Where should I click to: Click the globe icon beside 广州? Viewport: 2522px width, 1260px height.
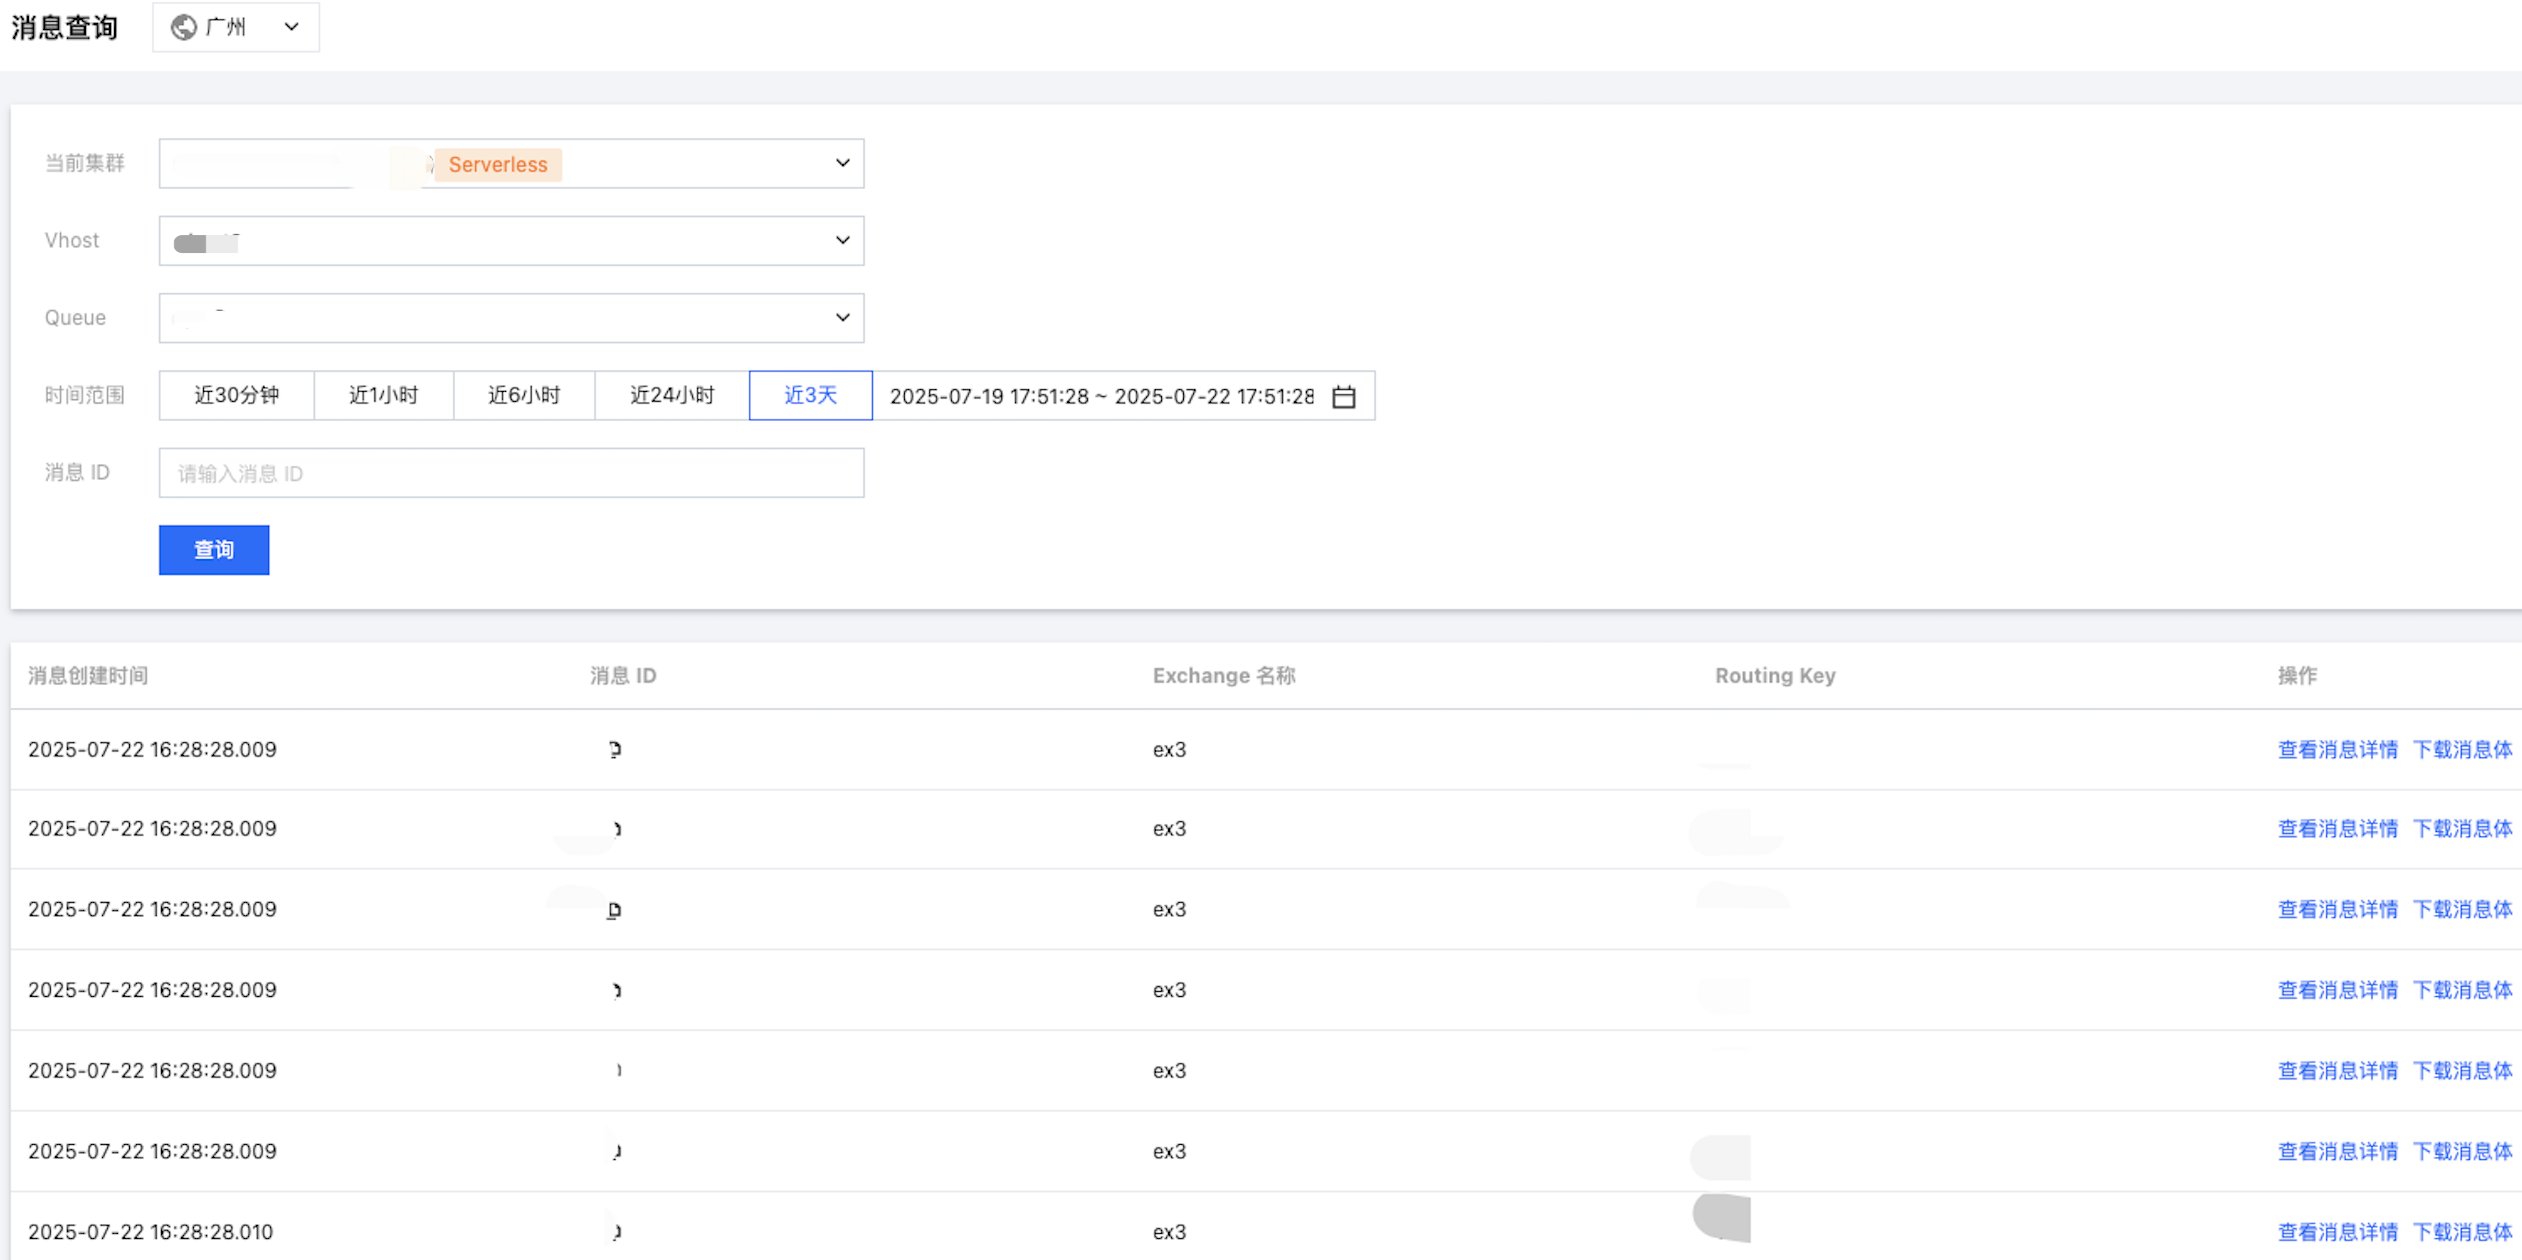coord(183,27)
